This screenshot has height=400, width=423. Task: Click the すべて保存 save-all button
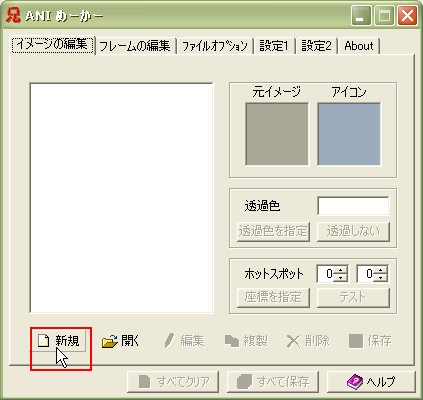(x=273, y=382)
